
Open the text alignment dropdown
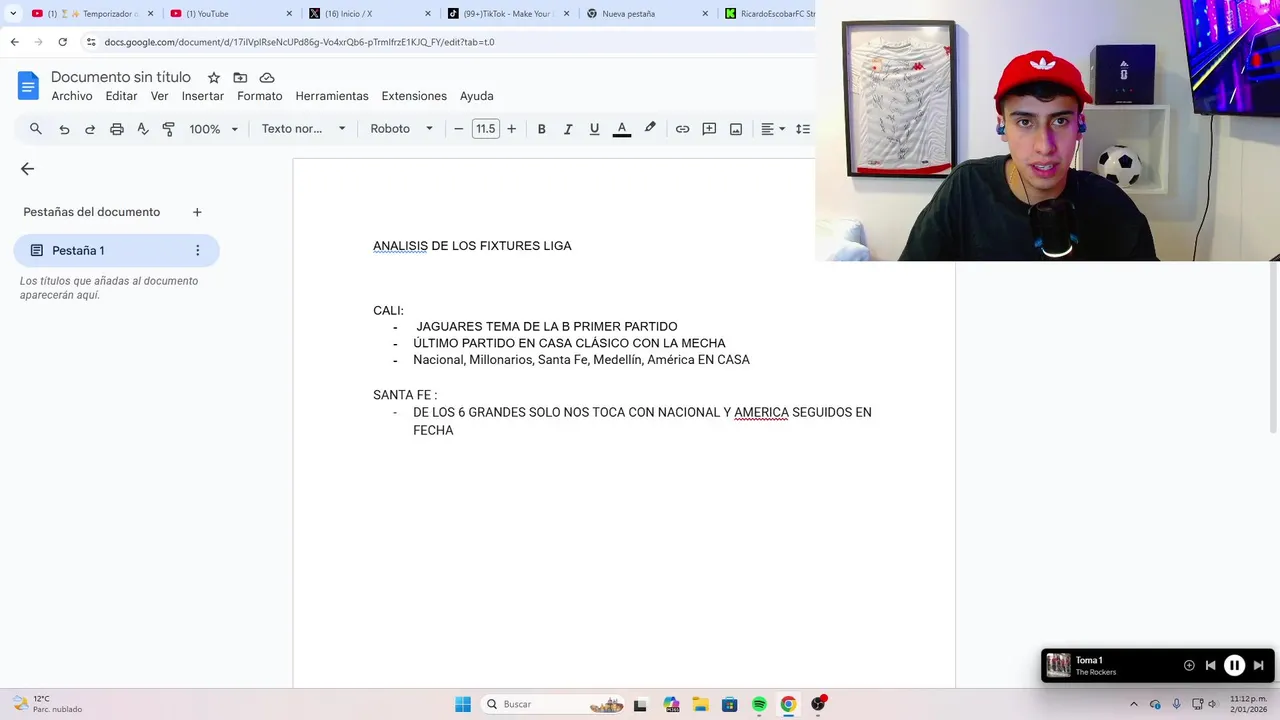pyautogui.click(x=773, y=129)
